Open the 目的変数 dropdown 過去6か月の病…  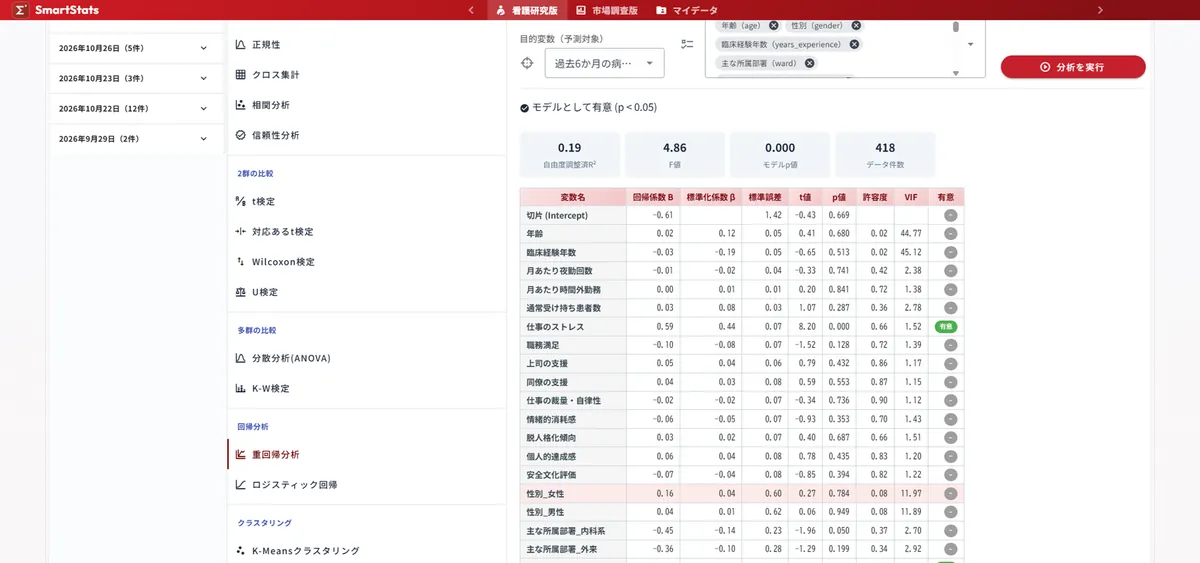tap(605, 63)
